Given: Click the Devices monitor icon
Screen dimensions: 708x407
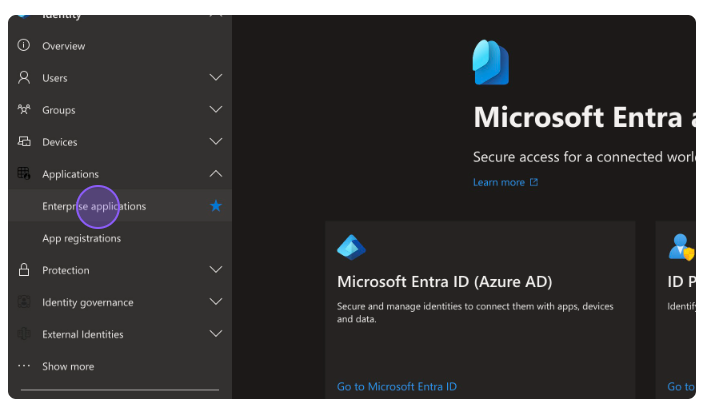Looking at the screenshot, I should (x=24, y=142).
